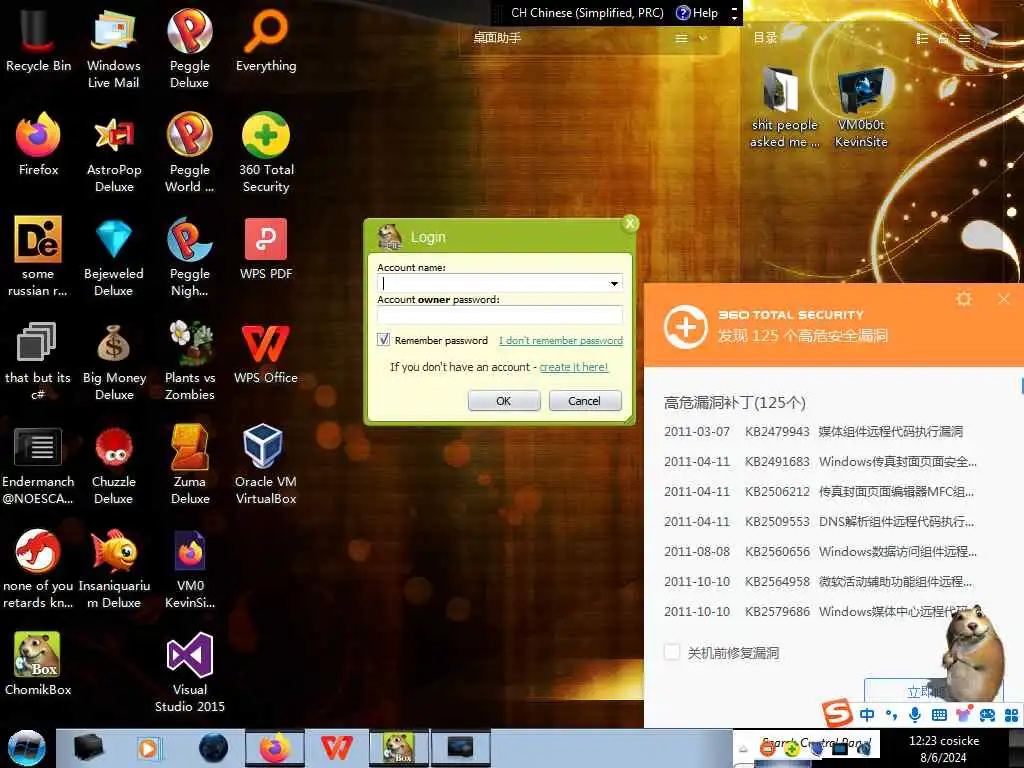Click OK in the Login dialog
This screenshot has width=1024, height=768.
point(504,400)
